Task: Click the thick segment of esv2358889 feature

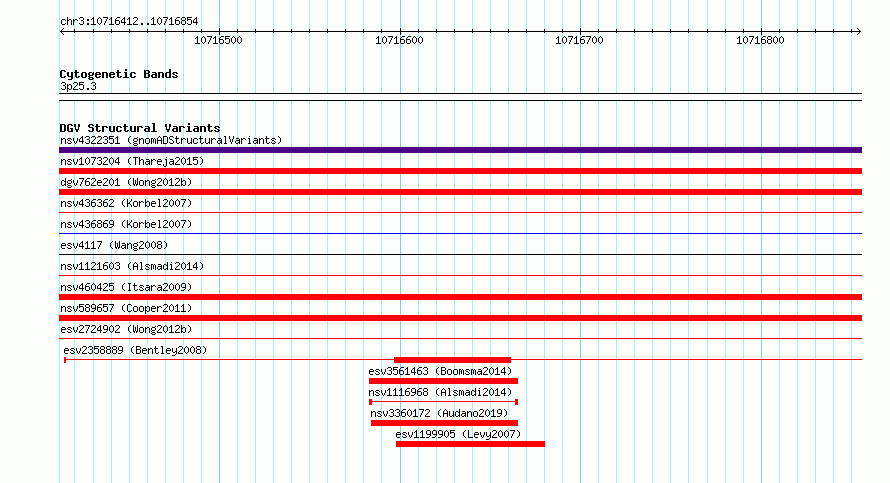Action: pos(452,360)
